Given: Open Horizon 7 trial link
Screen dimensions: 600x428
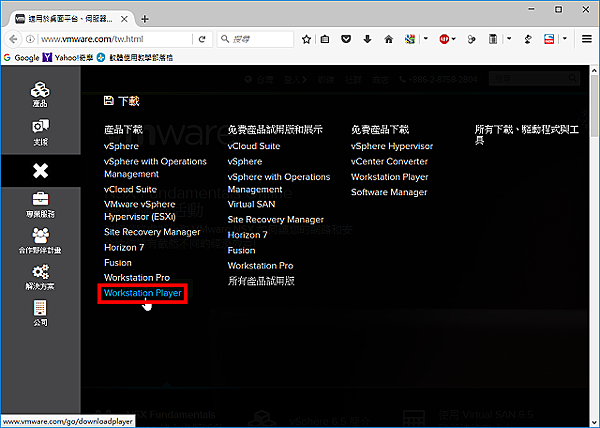Looking at the screenshot, I should 247,235.
